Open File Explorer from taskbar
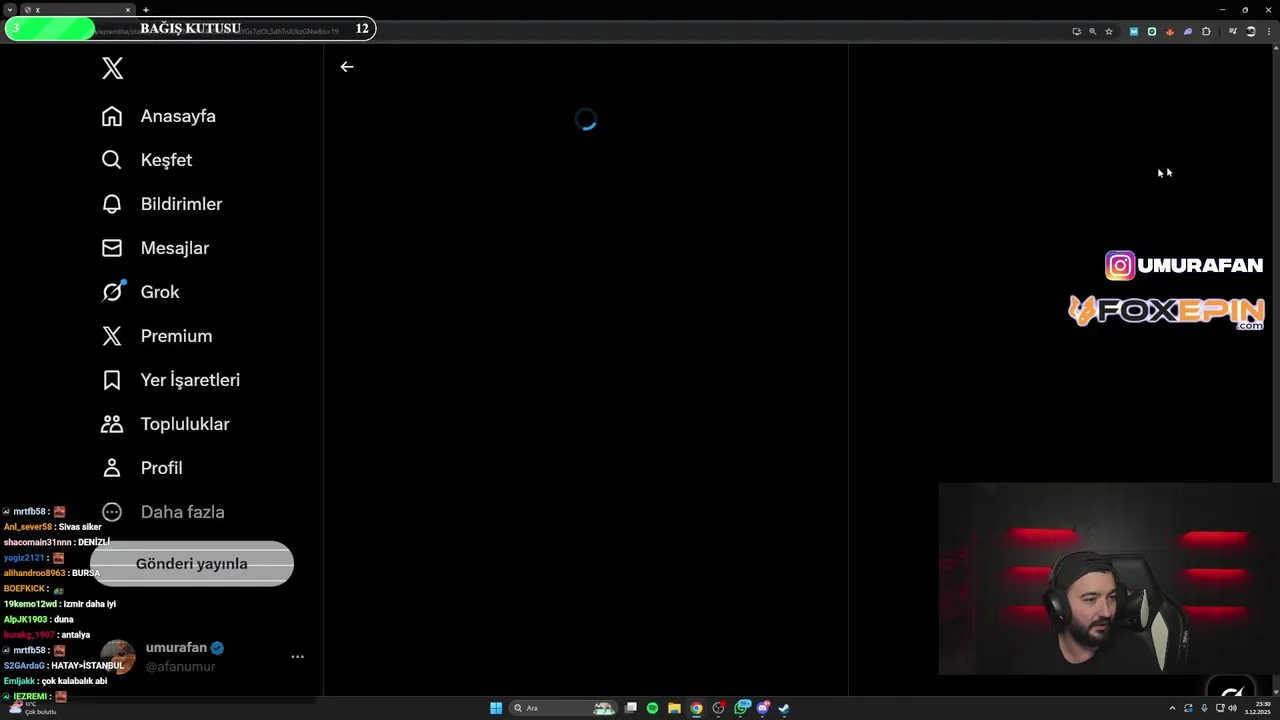The width and height of the screenshot is (1280, 720). 674,708
